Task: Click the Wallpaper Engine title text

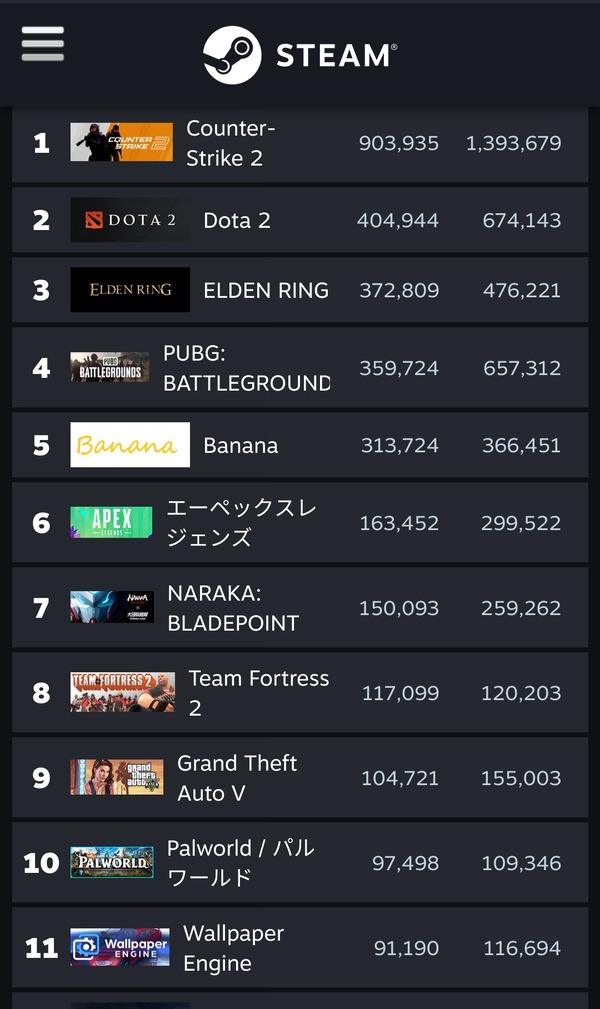Action: tap(233, 948)
